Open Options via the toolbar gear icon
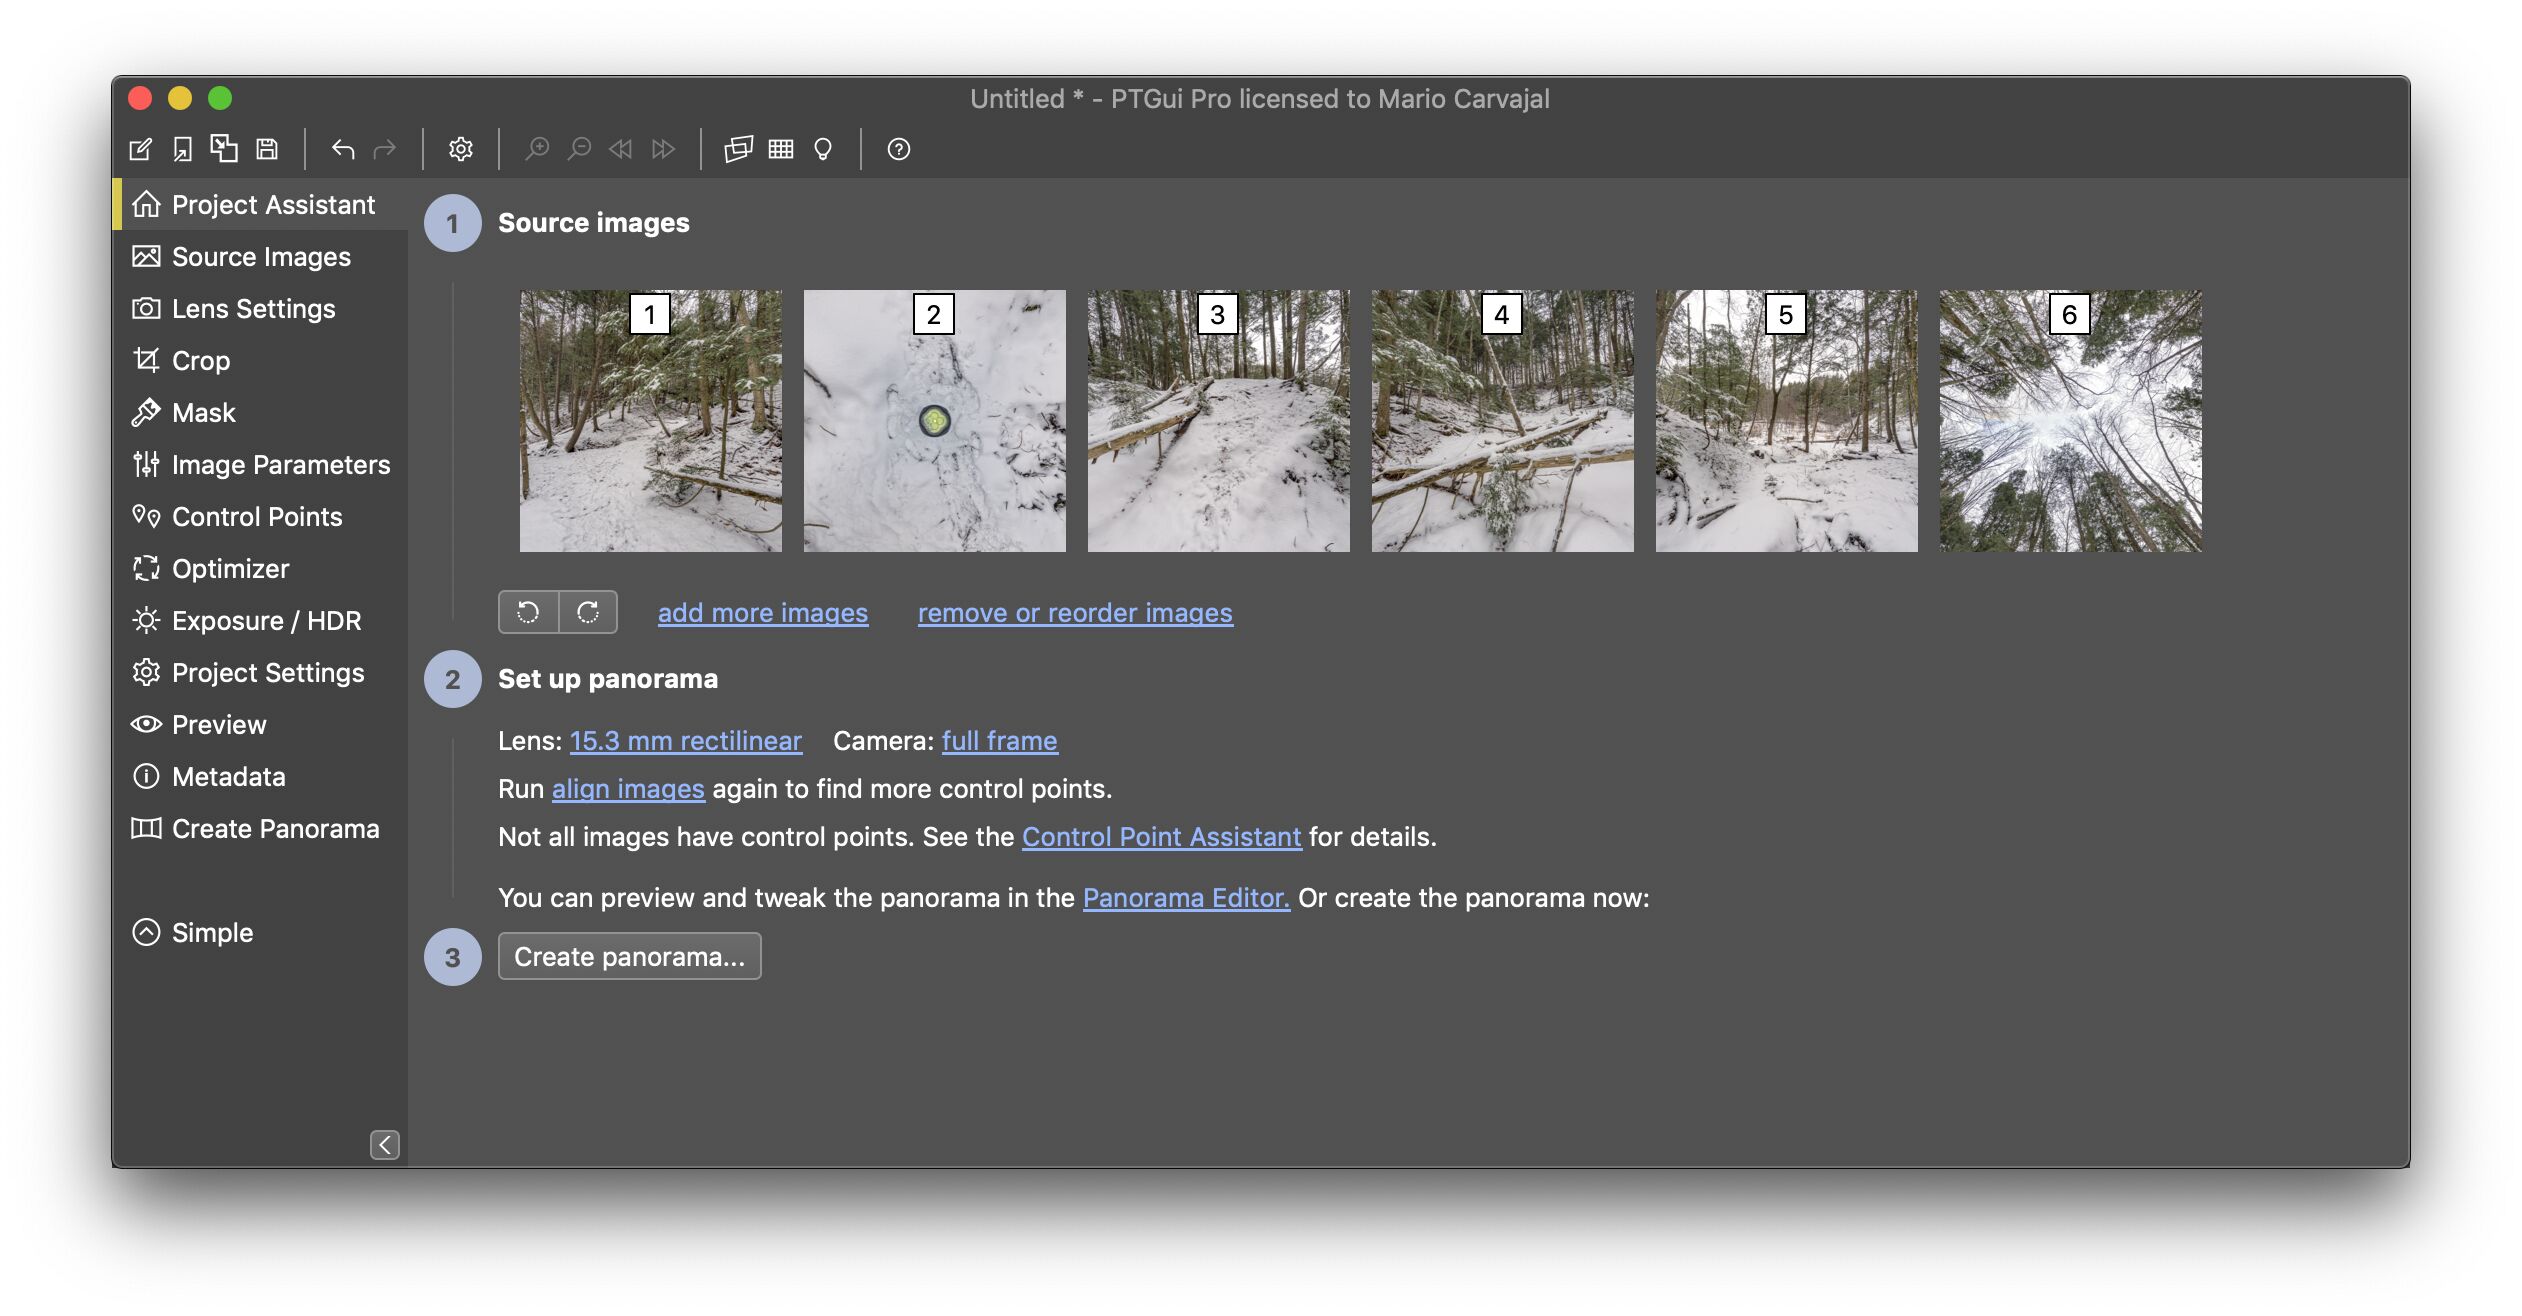Image resolution: width=2522 pixels, height=1316 pixels. pos(460,149)
